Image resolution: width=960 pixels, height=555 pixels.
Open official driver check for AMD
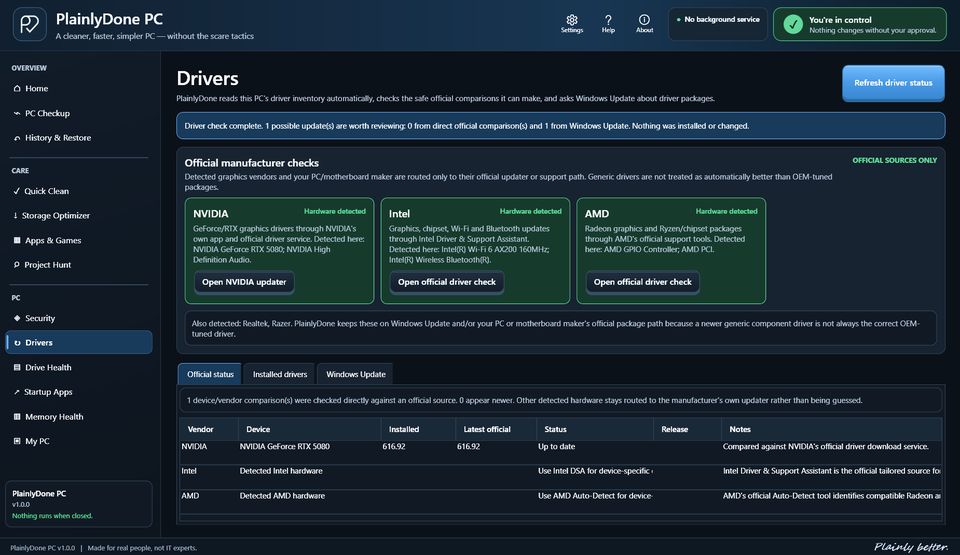pos(642,282)
